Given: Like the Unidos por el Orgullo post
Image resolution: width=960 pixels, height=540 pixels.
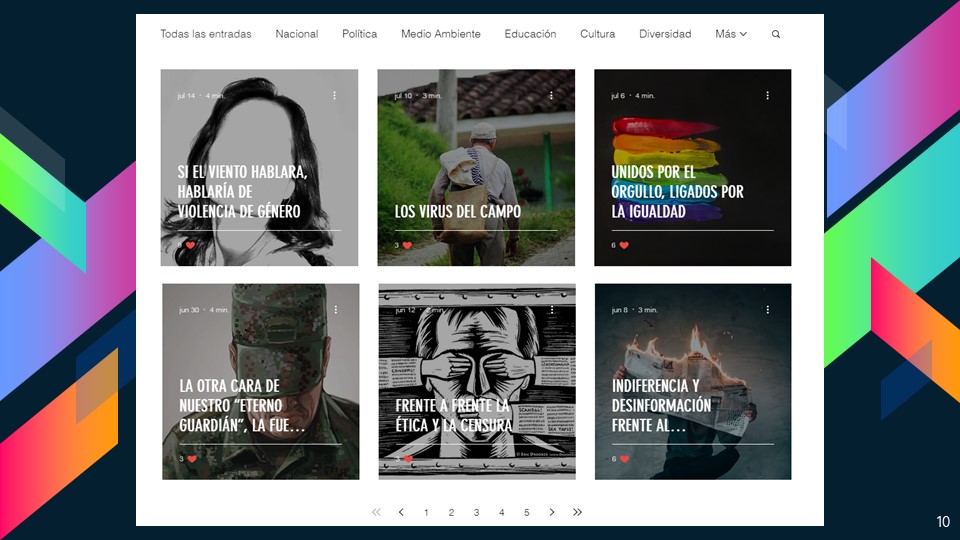Looking at the screenshot, I should 624,245.
